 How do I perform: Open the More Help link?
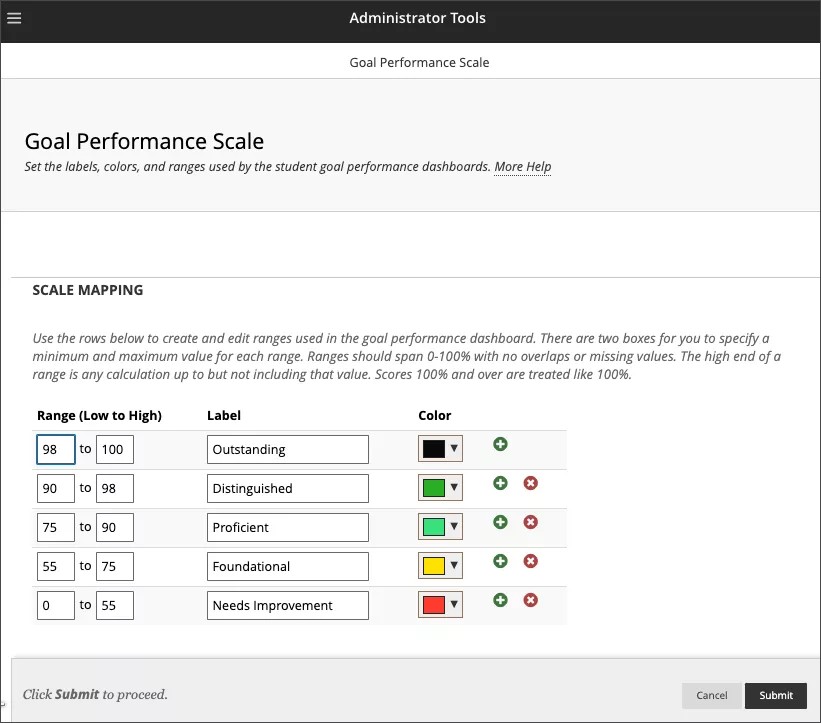[x=522, y=166]
